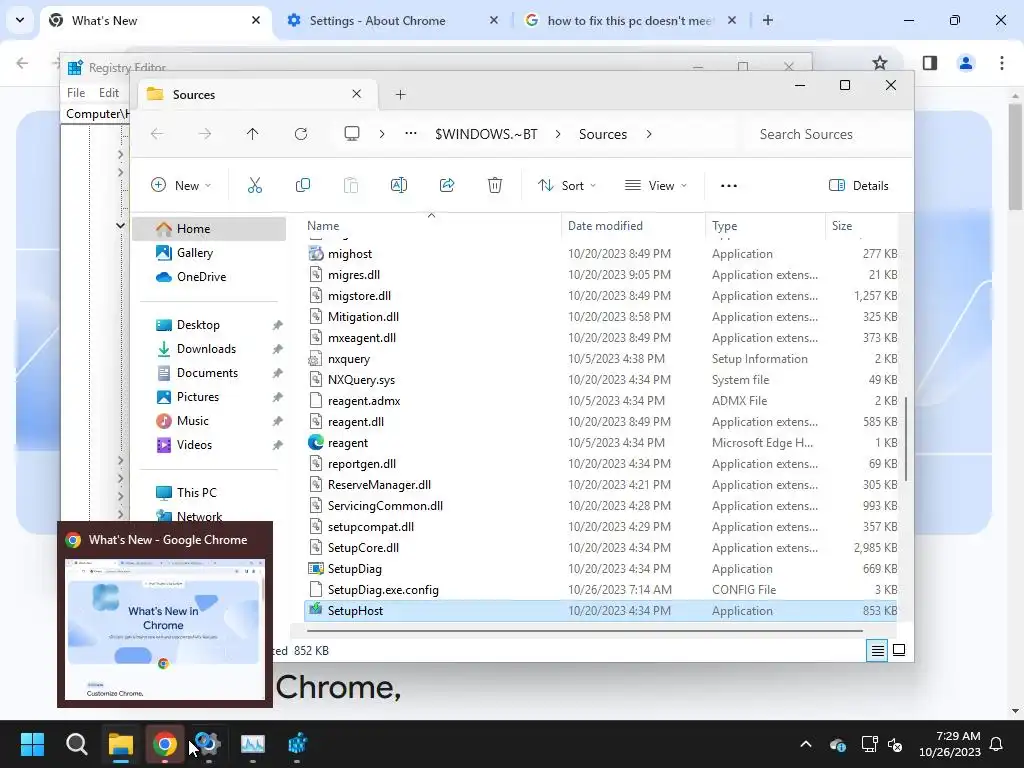1024x768 pixels.
Task: Bookmark this page with the Chrome star icon
Action: click(x=880, y=63)
